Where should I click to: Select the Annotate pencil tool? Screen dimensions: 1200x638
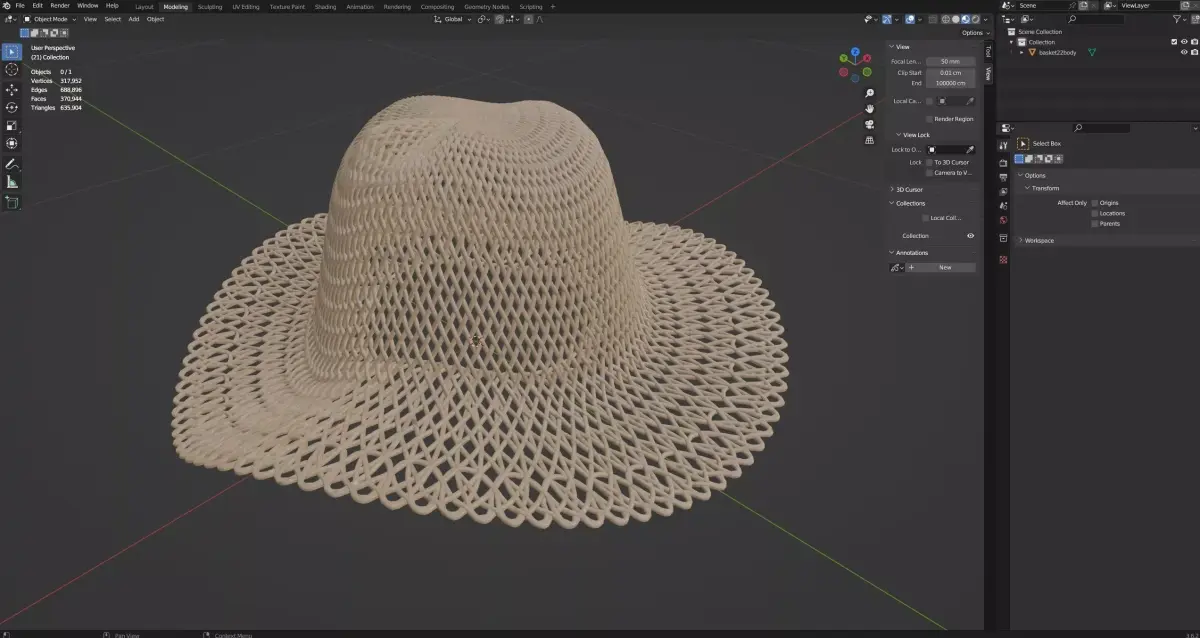pos(12,164)
